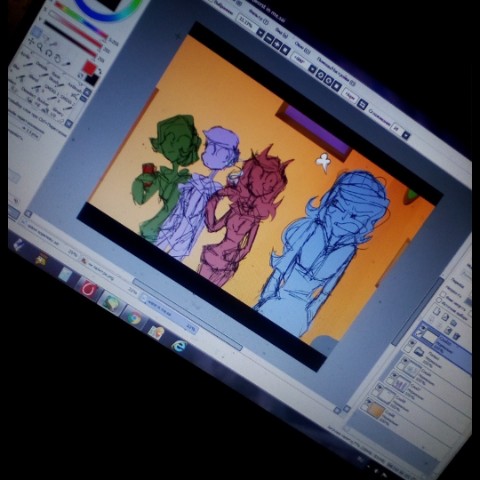The height and width of the screenshot is (480, 480).
Task: Pick the black background color swatch
Action: click(92, 79)
